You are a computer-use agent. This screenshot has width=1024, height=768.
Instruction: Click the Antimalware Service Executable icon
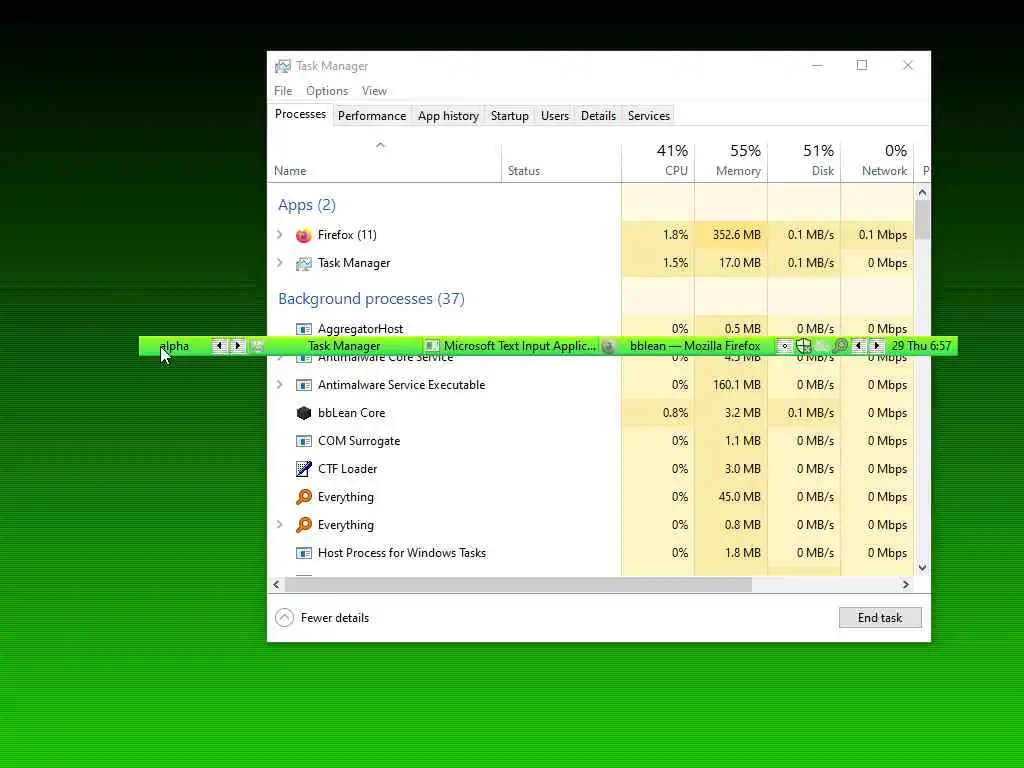[x=303, y=385]
